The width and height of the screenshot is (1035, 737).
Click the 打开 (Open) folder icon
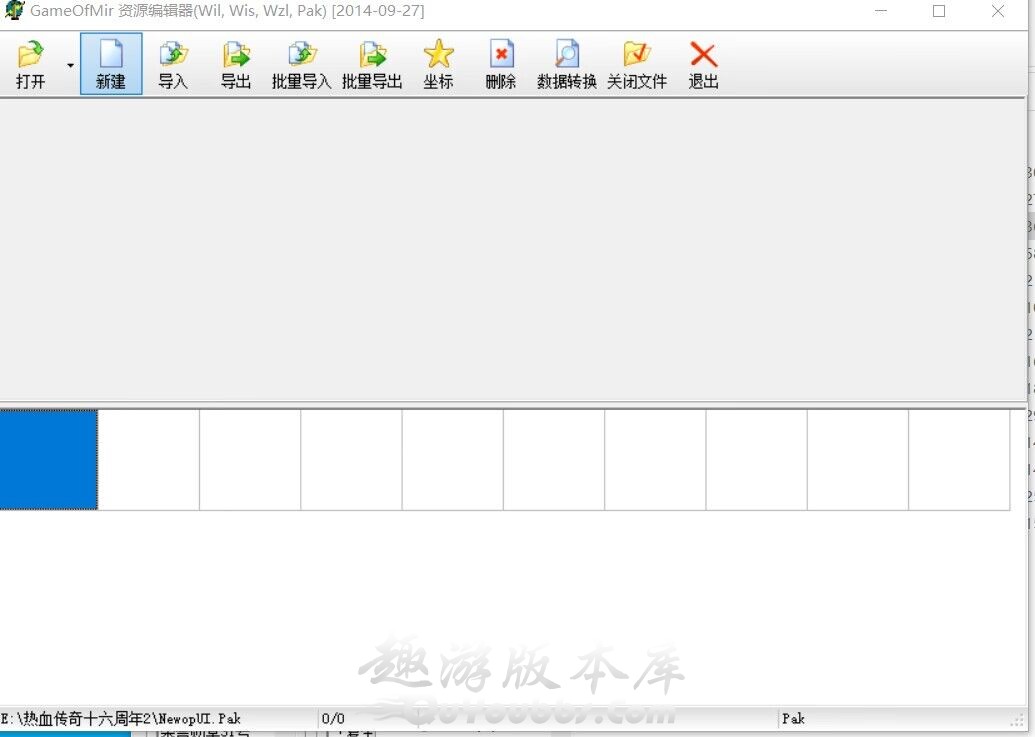(31, 55)
